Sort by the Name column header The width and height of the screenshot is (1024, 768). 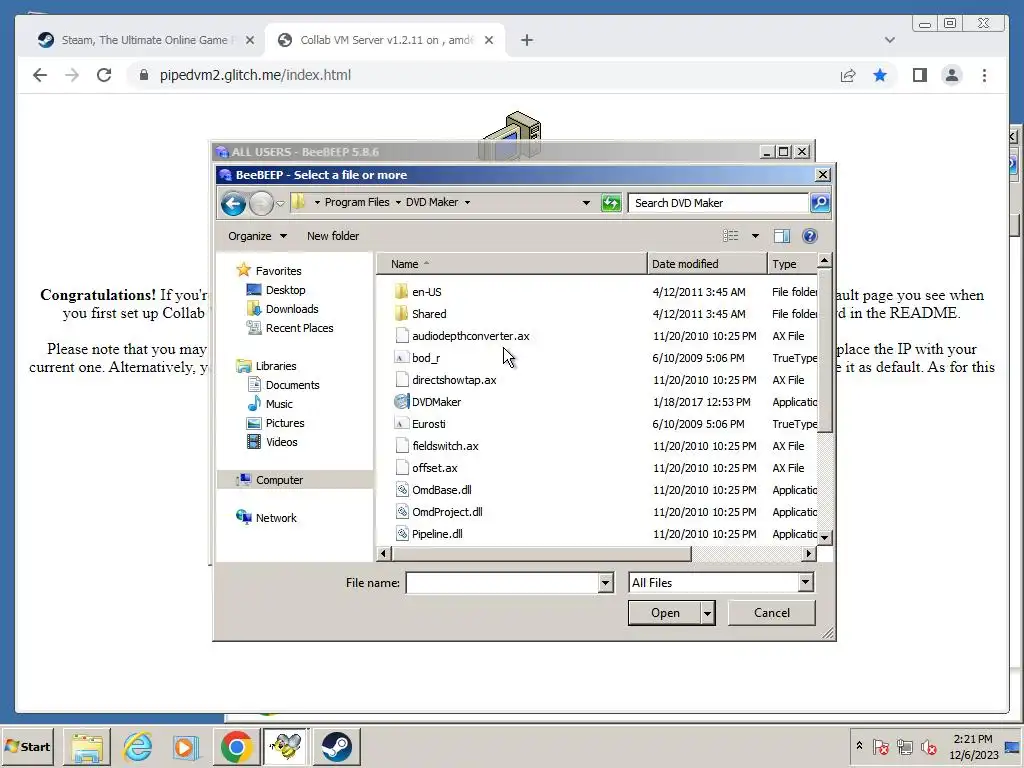click(513, 264)
